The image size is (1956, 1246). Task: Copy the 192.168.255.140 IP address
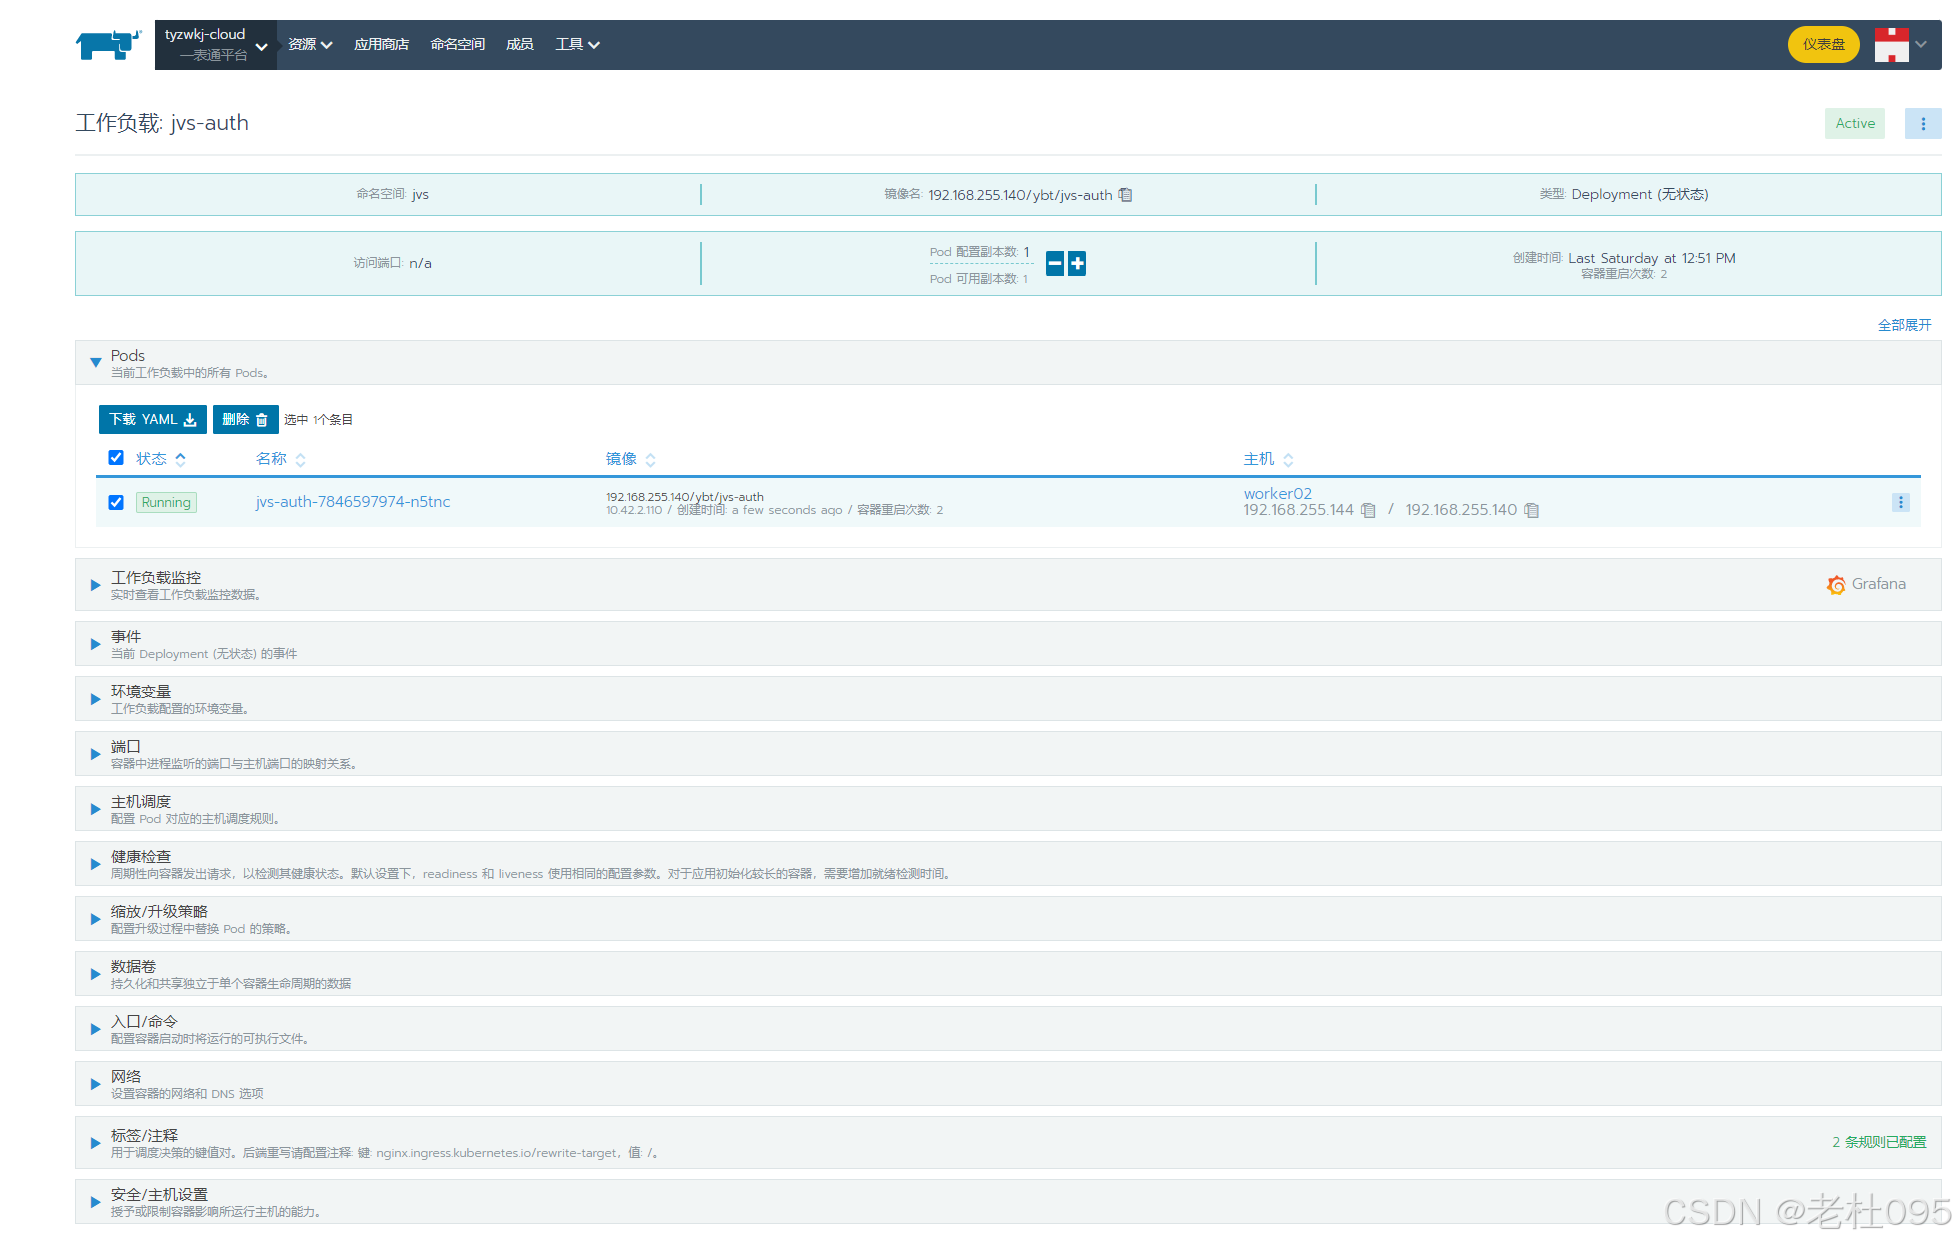(x=1531, y=511)
